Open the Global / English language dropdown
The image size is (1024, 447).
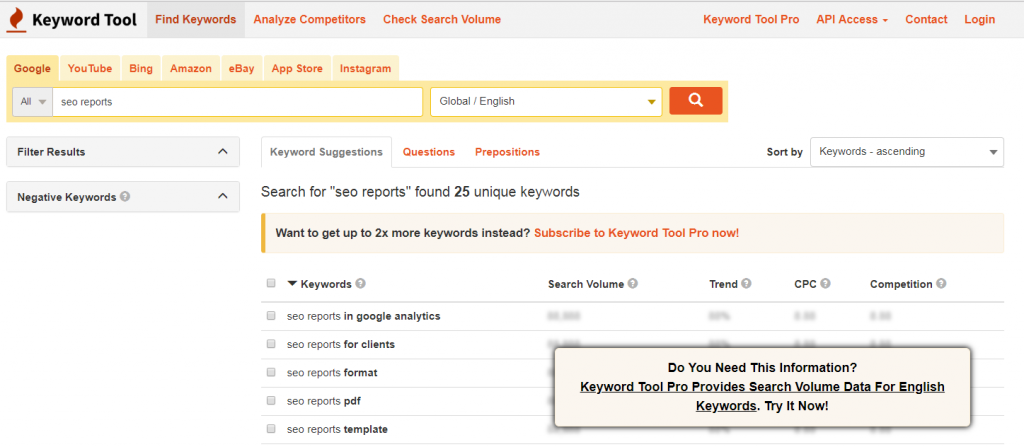click(546, 101)
